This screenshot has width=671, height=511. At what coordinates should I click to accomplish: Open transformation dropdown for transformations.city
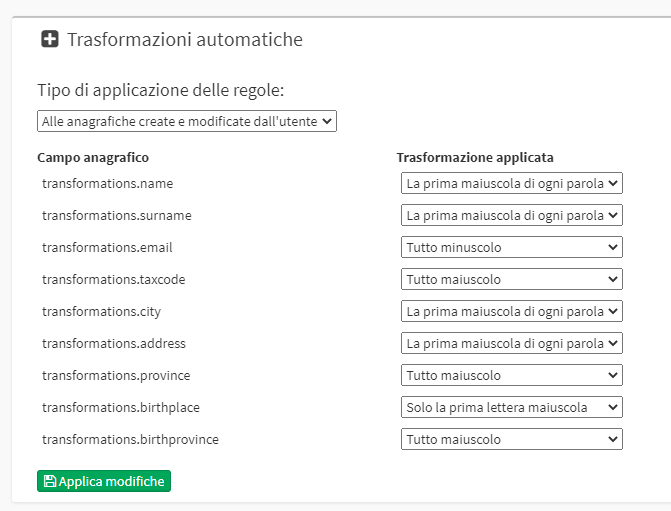point(512,311)
